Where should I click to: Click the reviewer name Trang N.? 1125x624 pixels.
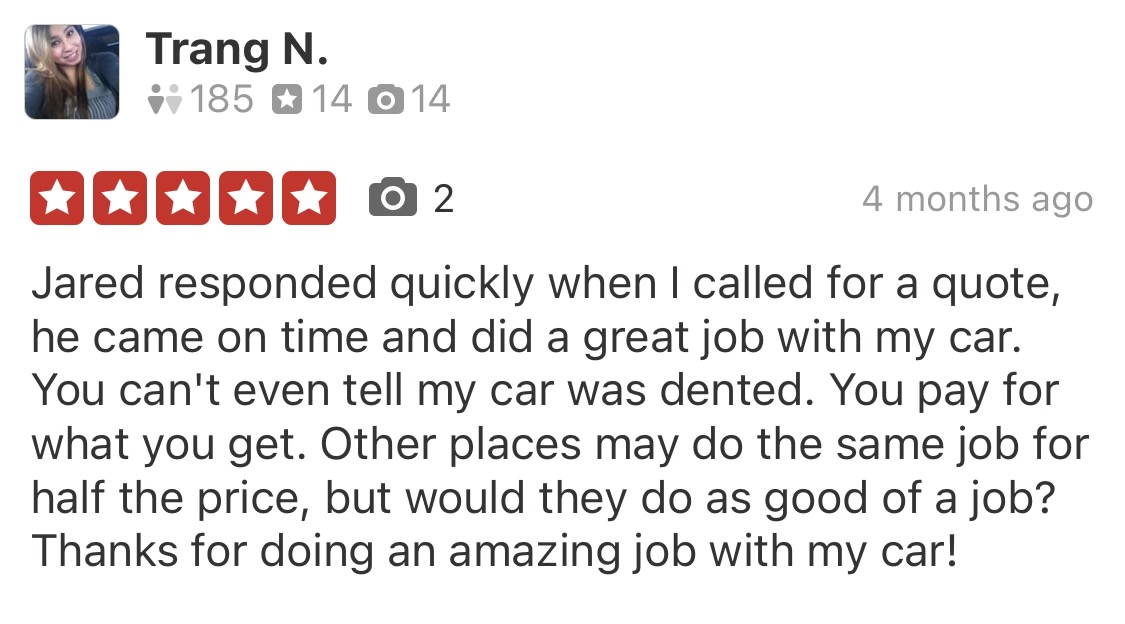pos(237,48)
